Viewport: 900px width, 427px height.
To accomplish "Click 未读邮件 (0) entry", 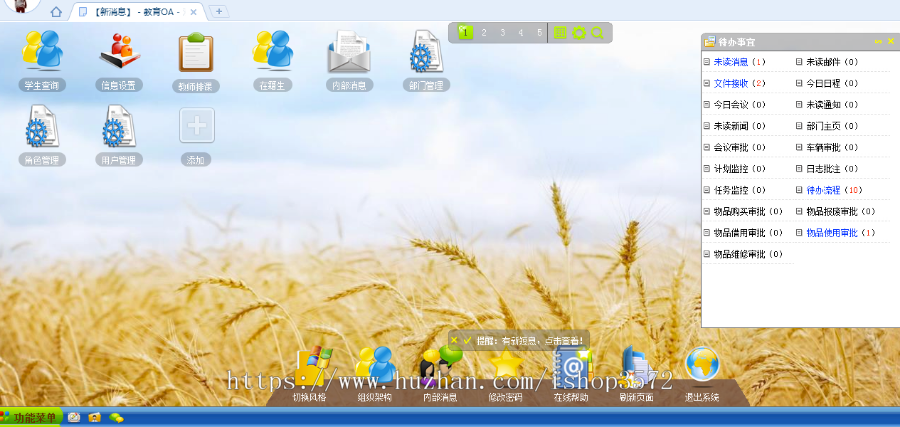I will pyautogui.click(x=832, y=62).
